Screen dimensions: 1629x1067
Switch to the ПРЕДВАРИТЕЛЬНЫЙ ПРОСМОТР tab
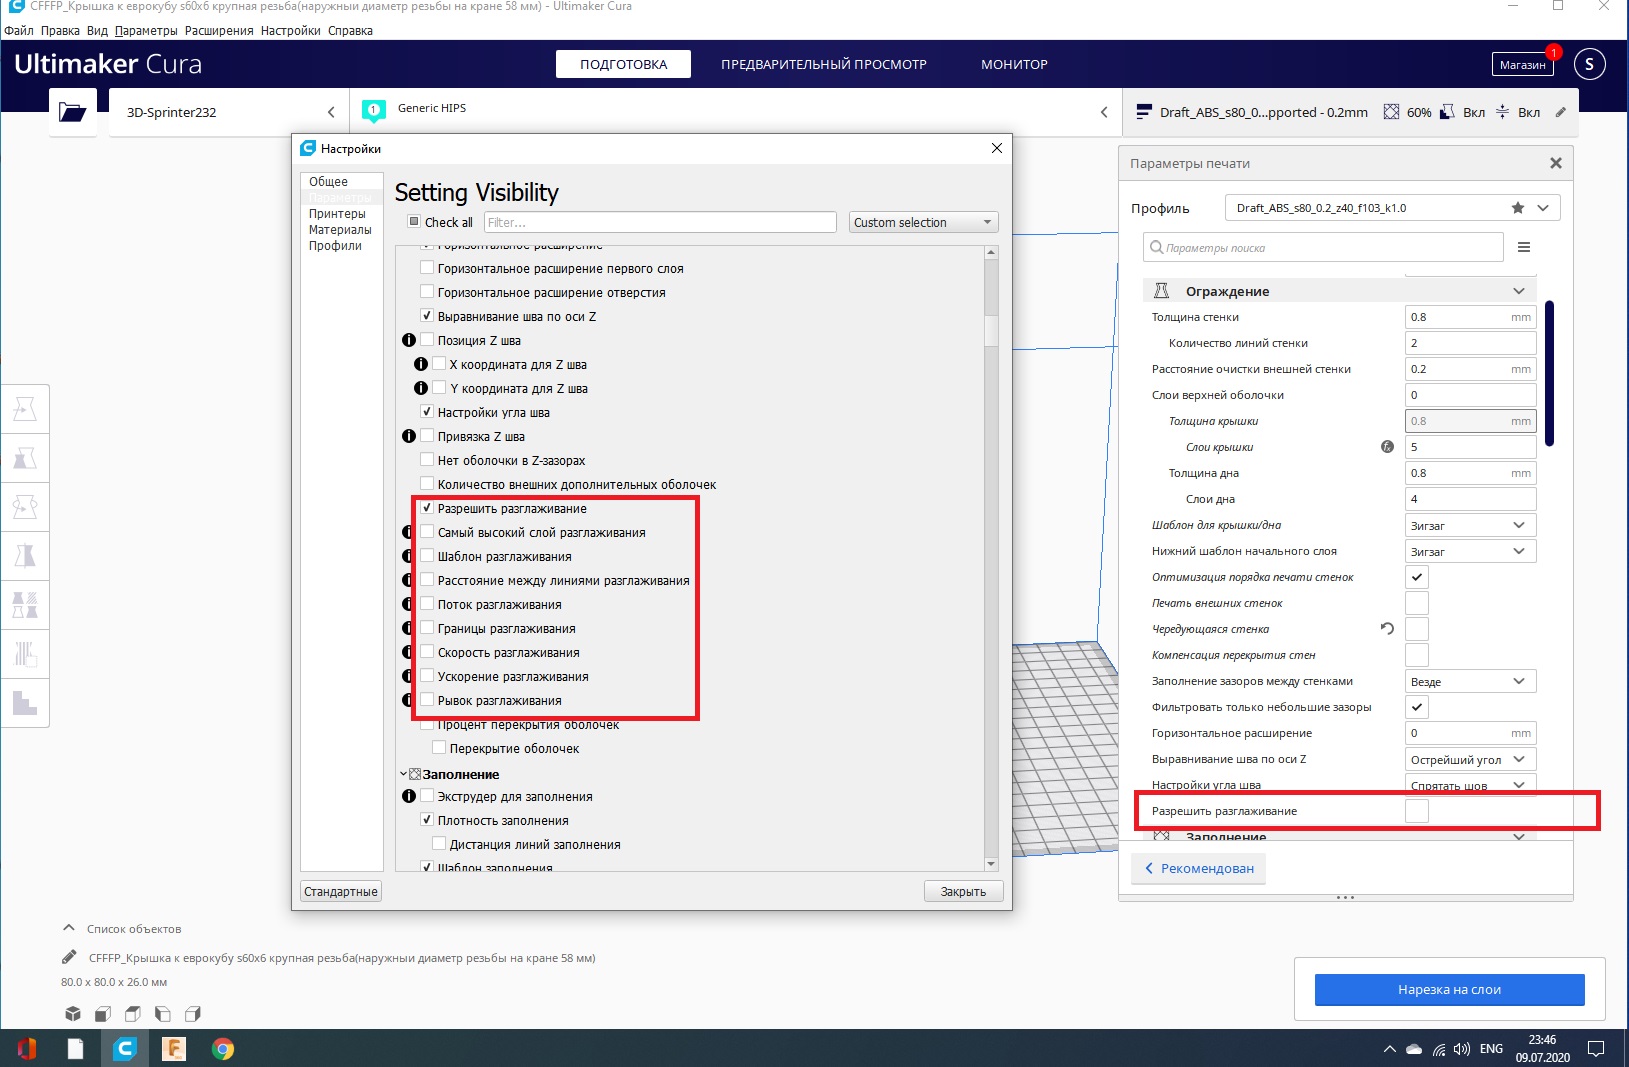pos(823,64)
